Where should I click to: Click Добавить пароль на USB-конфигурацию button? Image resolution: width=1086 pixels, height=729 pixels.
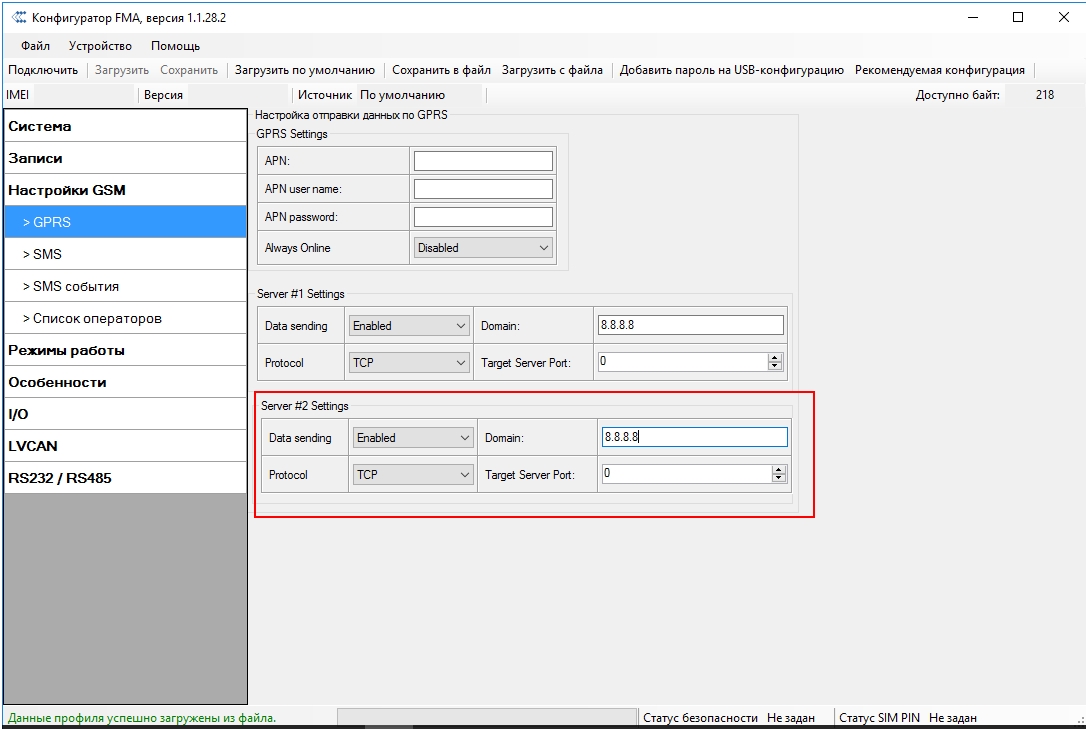[x=731, y=70]
